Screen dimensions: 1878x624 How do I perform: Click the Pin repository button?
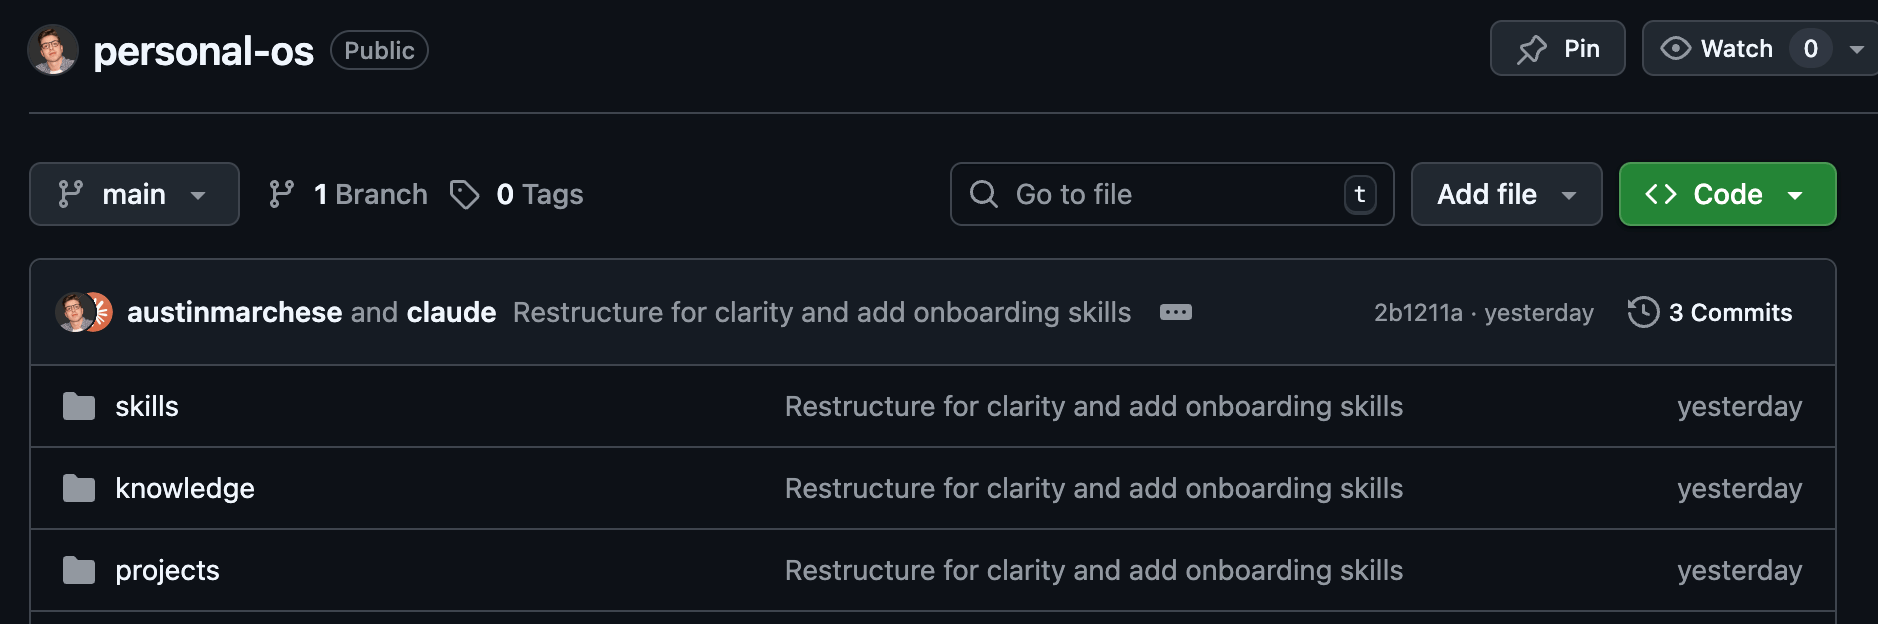pos(1557,49)
